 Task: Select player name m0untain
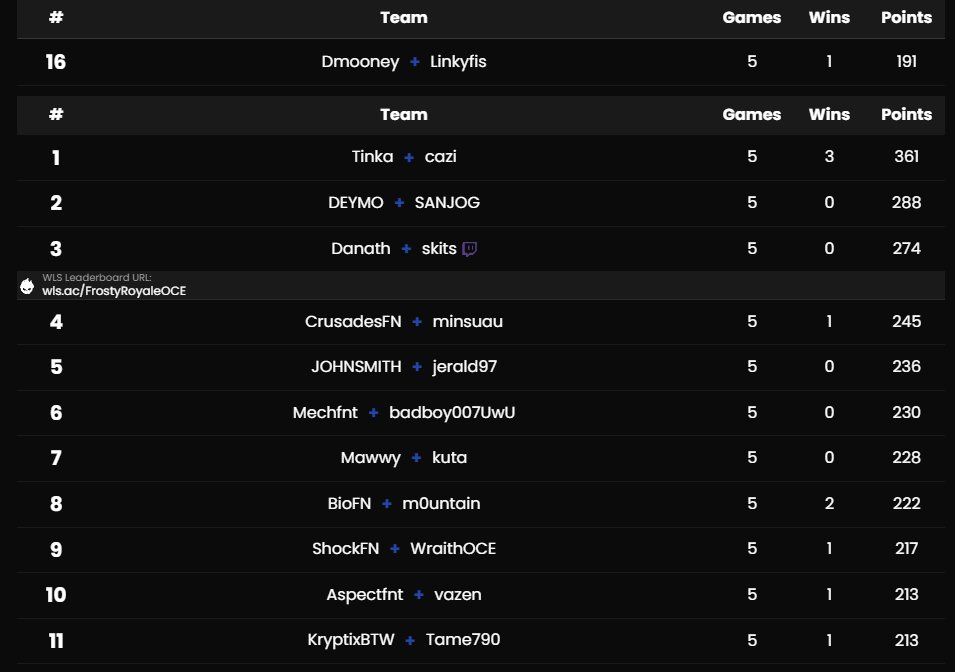click(x=442, y=503)
